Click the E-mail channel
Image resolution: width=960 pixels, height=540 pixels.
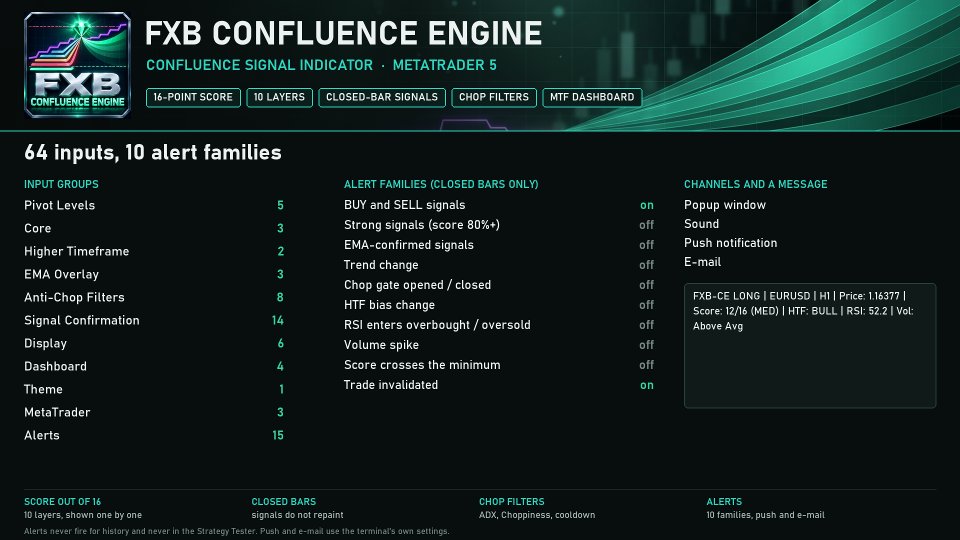click(x=702, y=262)
